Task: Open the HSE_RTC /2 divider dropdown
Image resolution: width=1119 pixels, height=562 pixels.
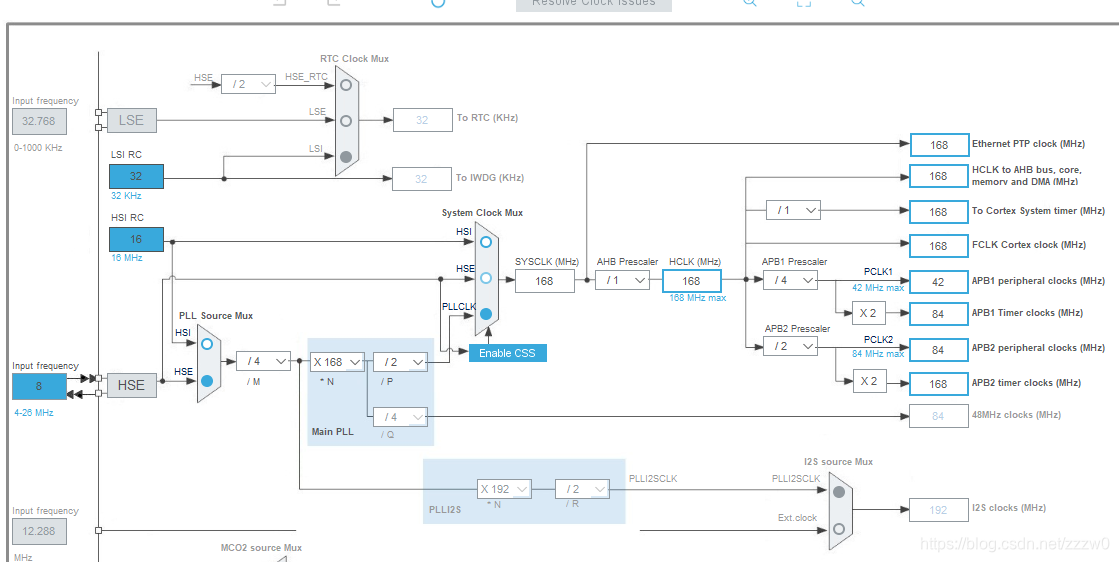Action: point(248,84)
